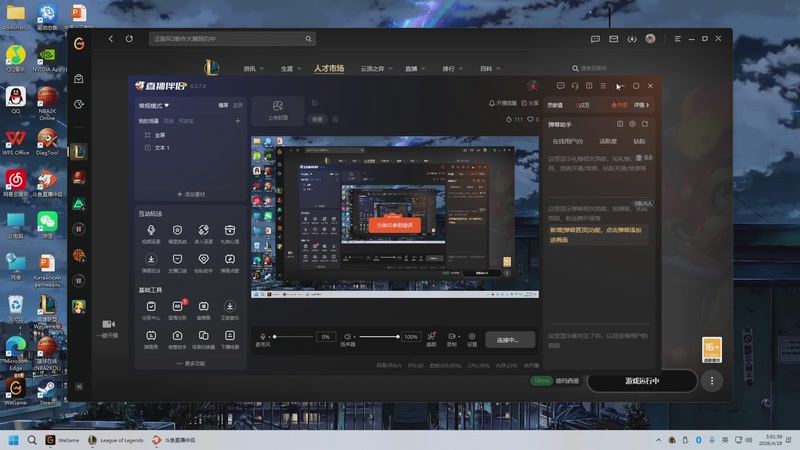Expand the dropdown arrow beside 录制
The image size is (800, 450).
point(459,337)
